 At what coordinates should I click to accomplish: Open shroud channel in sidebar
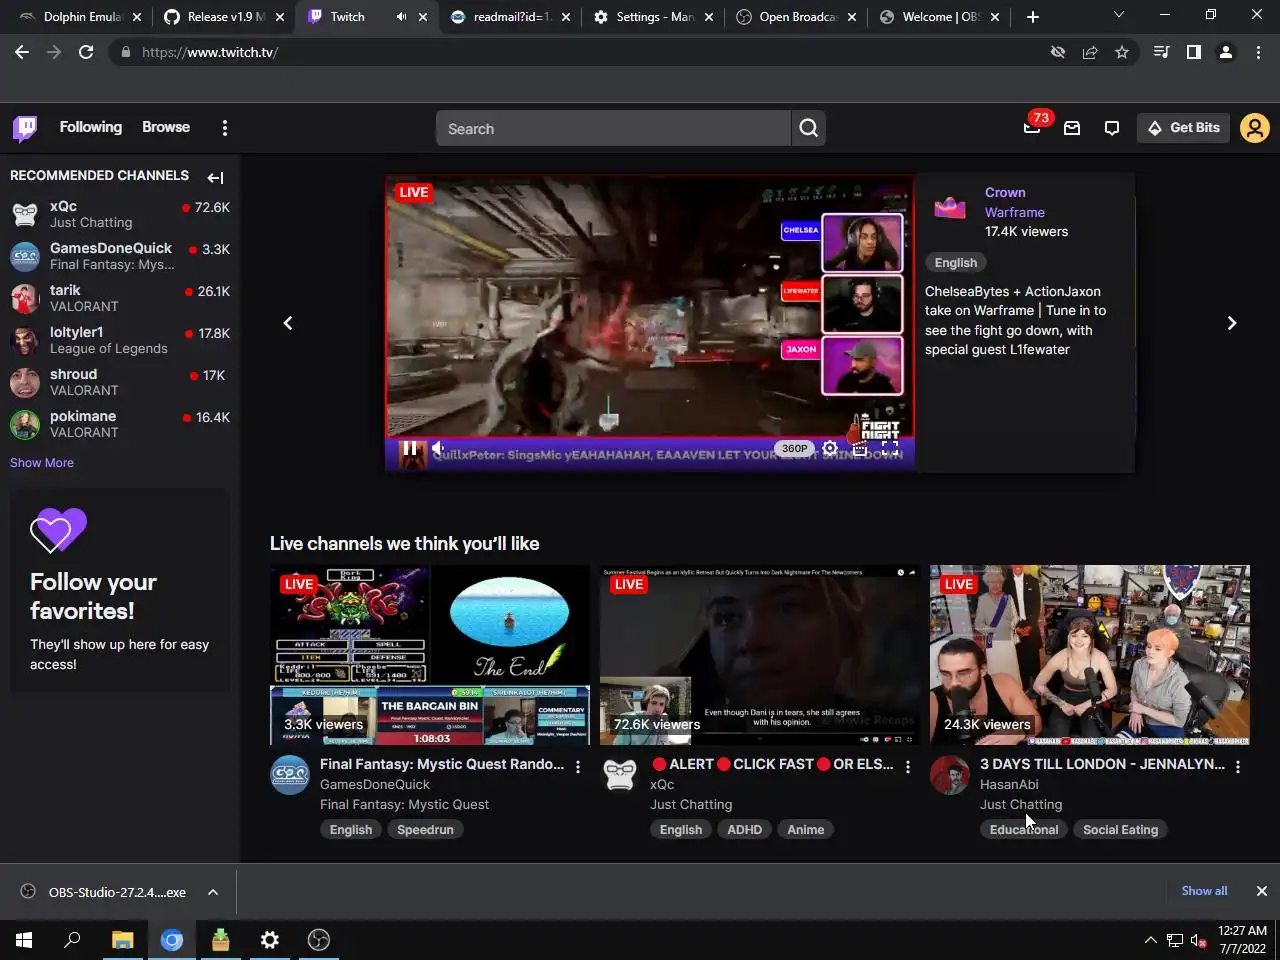pyautogui.click(x=120, y=382)
